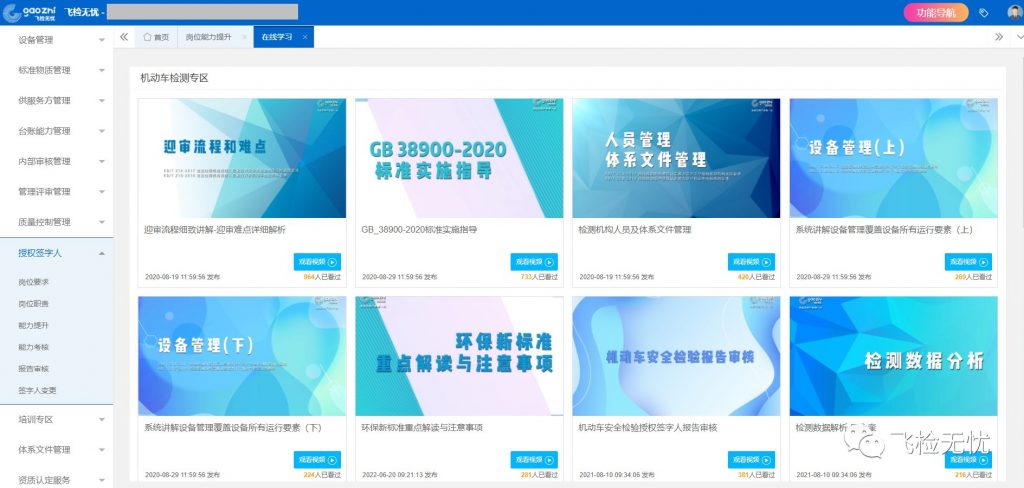
Task: Open the 迎审流程和难点 course thumbnail
Action: tap(242, 157)
